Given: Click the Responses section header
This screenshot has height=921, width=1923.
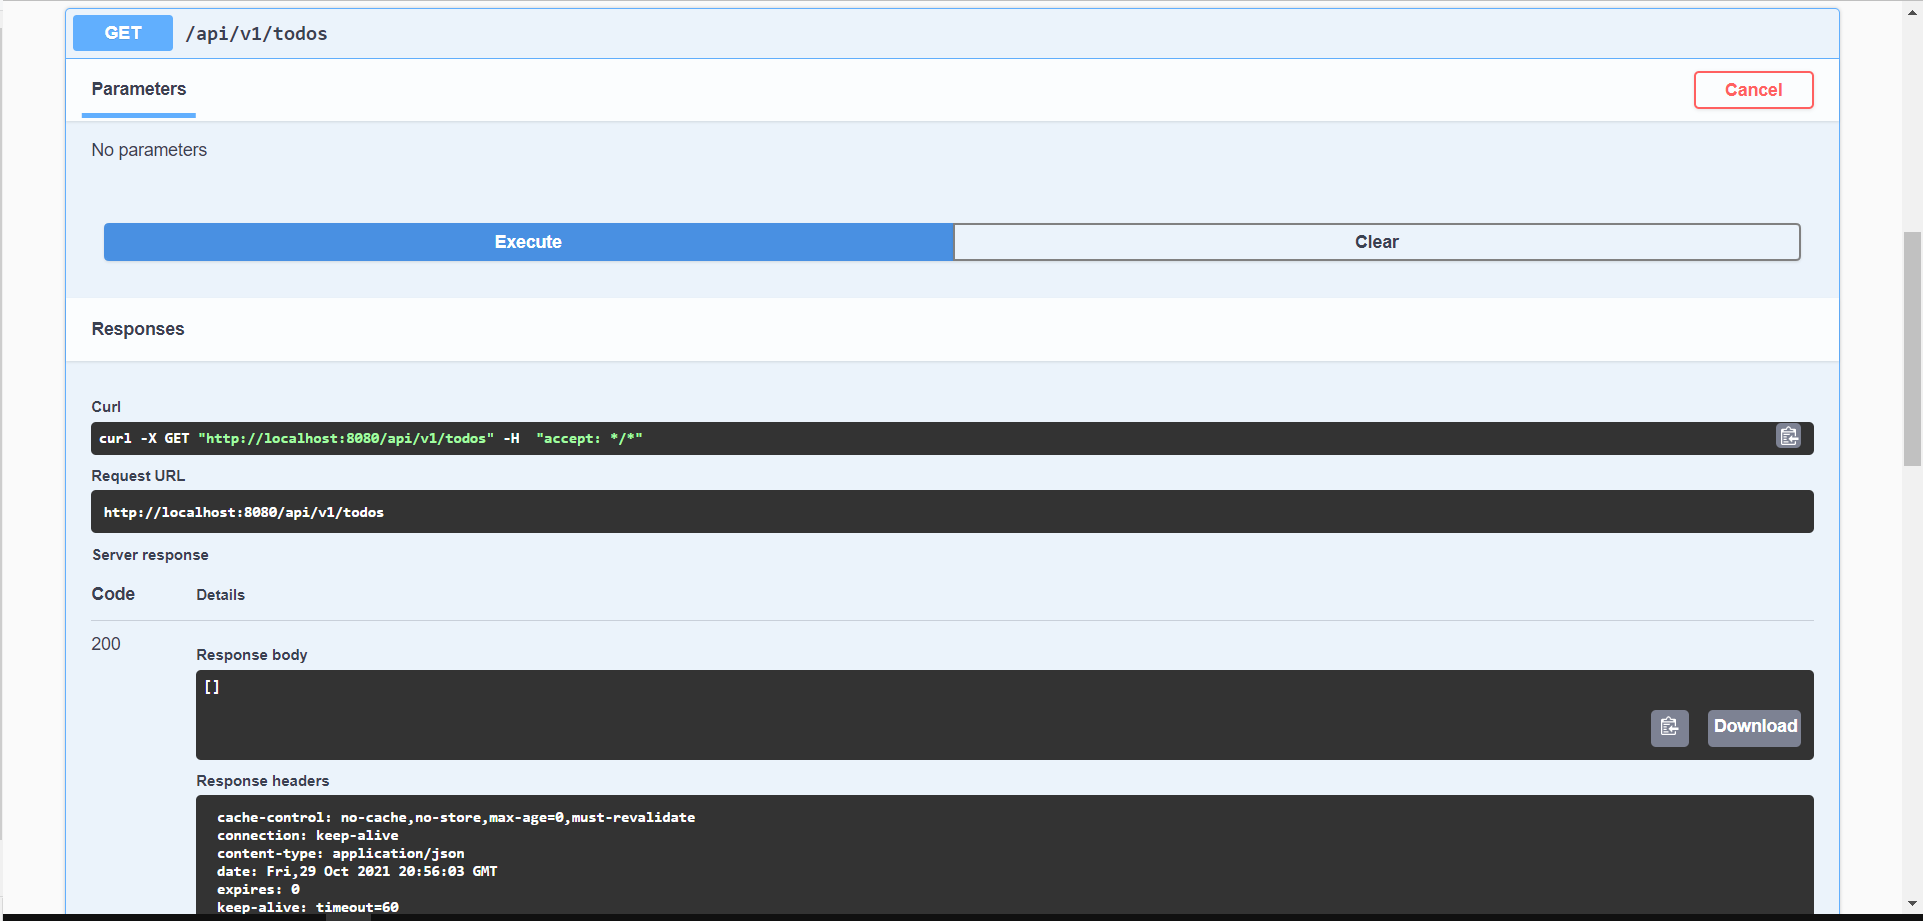Looking at the screenshot, I should 137,329.
